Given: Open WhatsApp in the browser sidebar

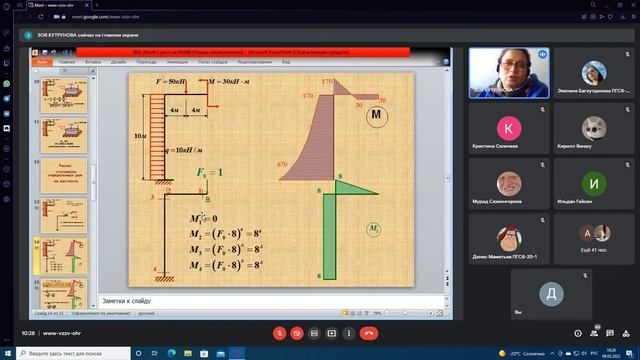Looking at the screenshot, I should click(7, 84).
